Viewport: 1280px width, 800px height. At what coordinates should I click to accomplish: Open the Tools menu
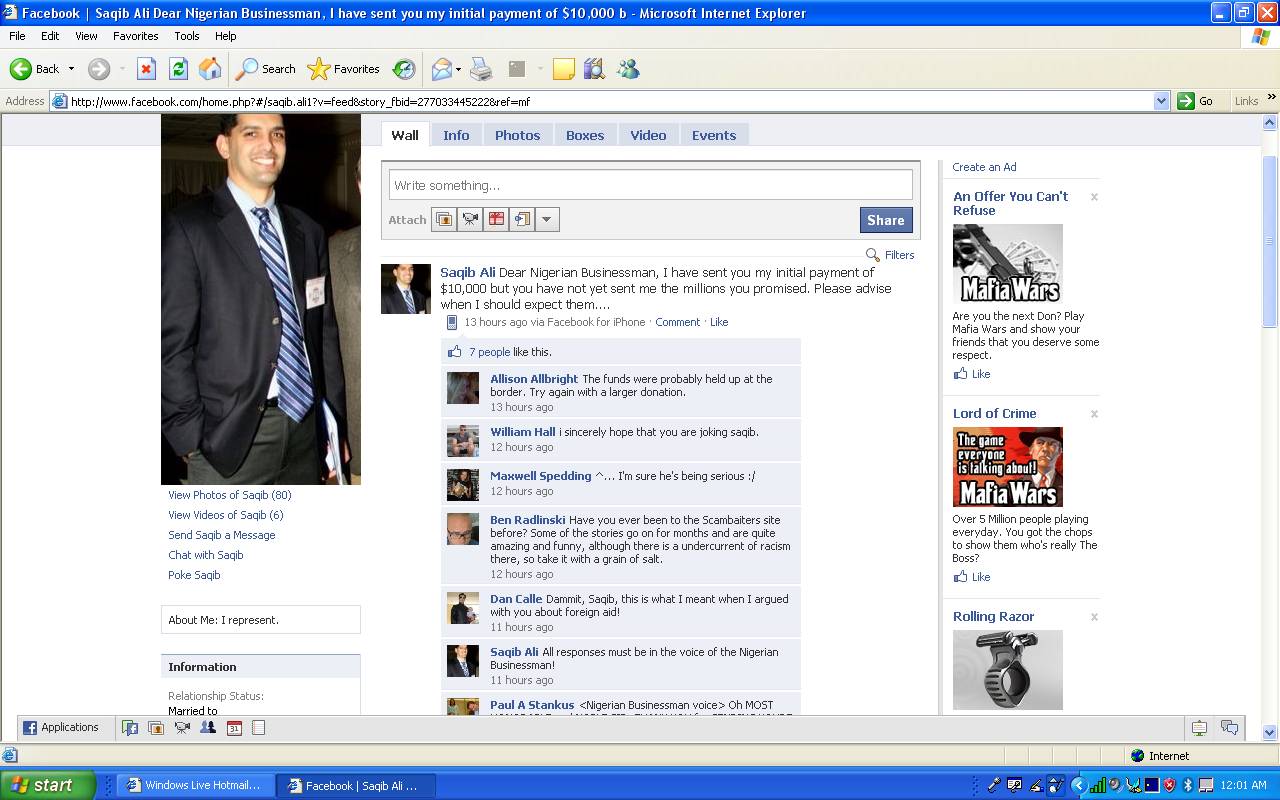(187, 36)
